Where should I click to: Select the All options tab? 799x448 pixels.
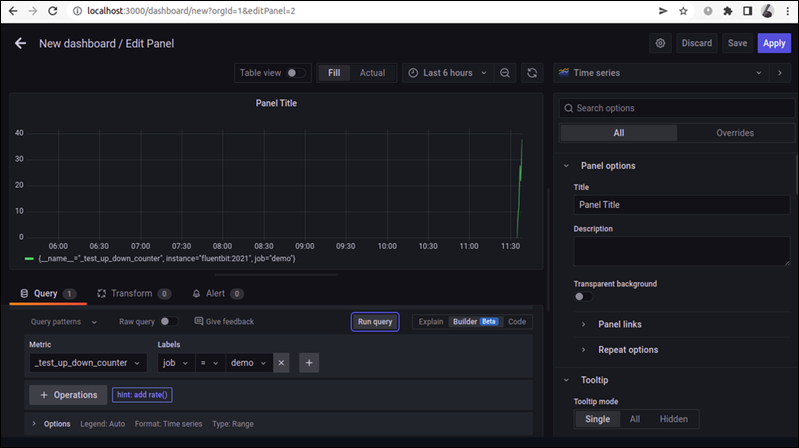[x=619, y=133]
